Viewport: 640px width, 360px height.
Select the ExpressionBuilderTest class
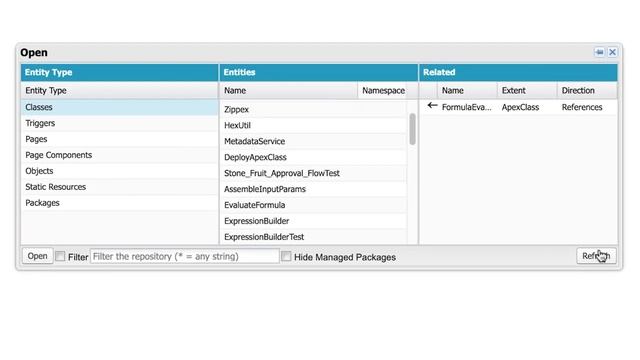point(313,237)
